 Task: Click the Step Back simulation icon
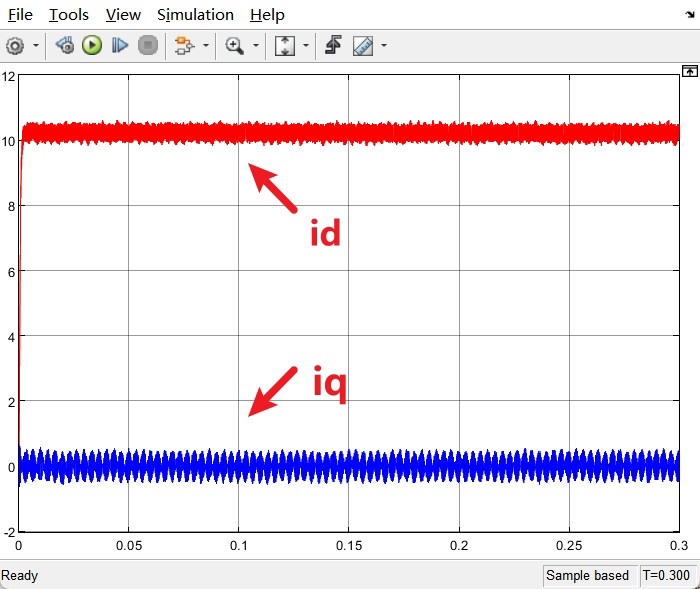pyautogui.click(x=65, y=46)
